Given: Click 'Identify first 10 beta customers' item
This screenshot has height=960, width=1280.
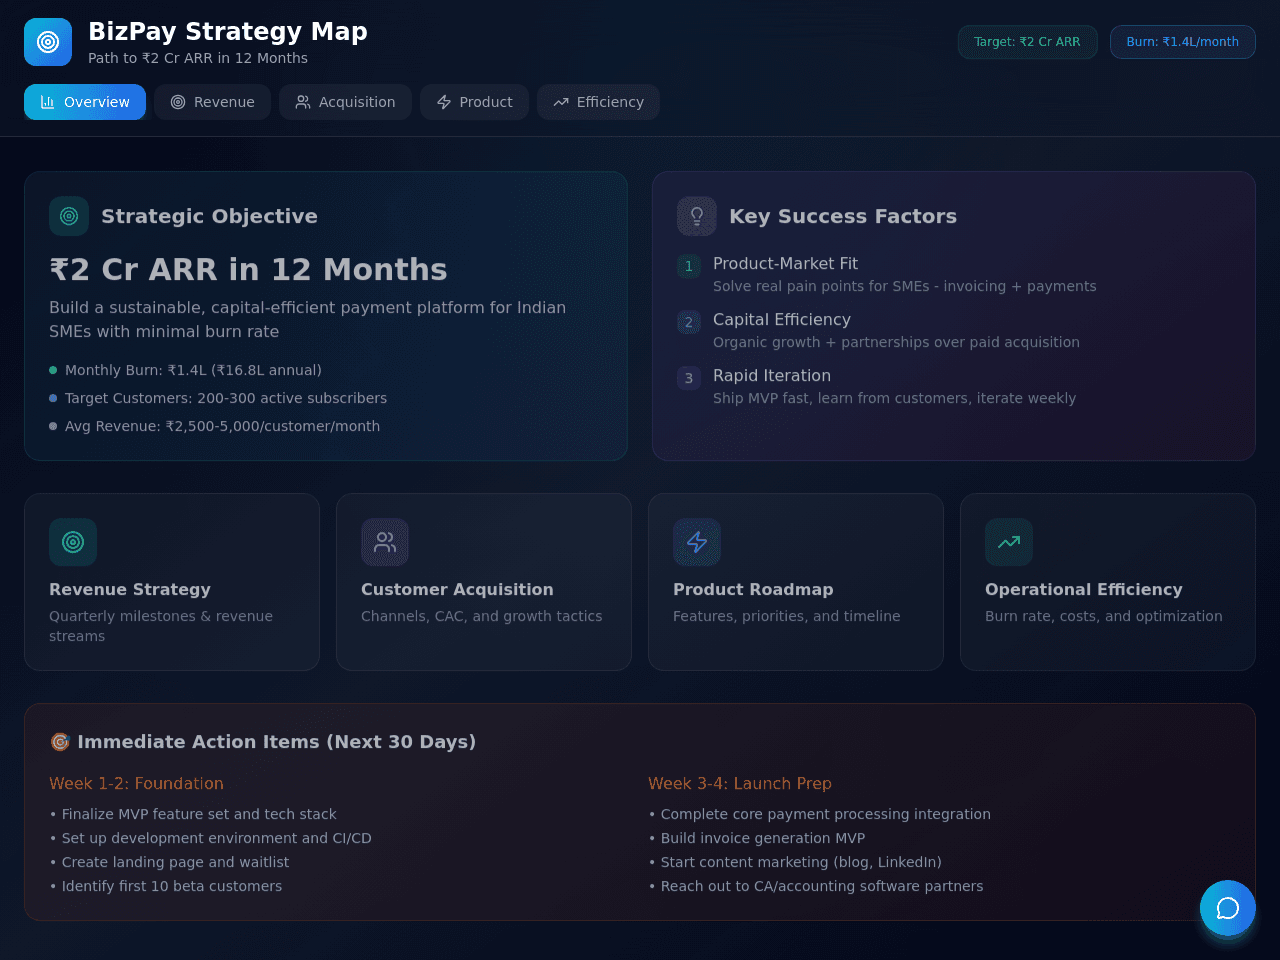Looking at the screenshot, I should point(172,886).
